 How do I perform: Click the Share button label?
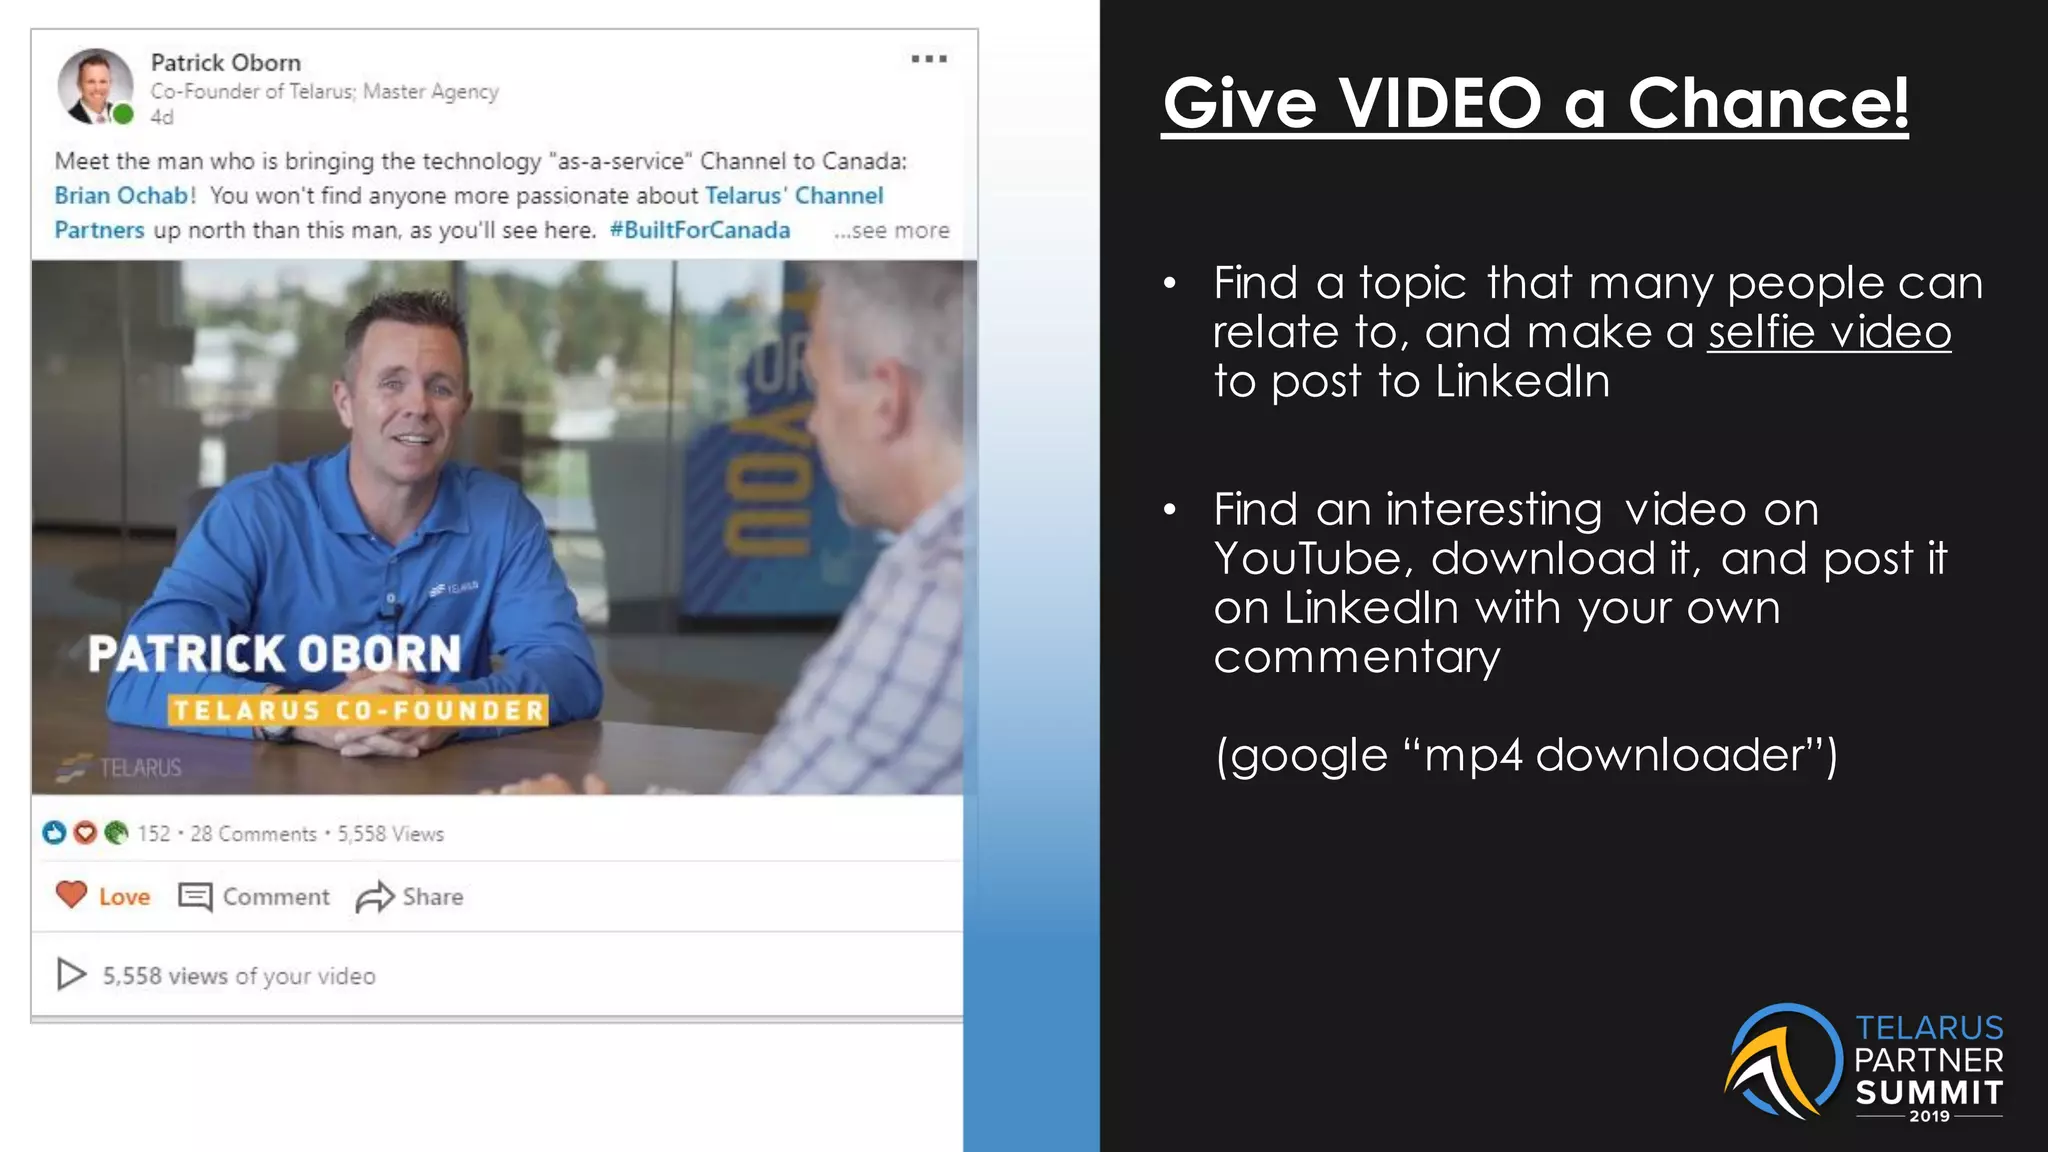[x=433, y=897]
